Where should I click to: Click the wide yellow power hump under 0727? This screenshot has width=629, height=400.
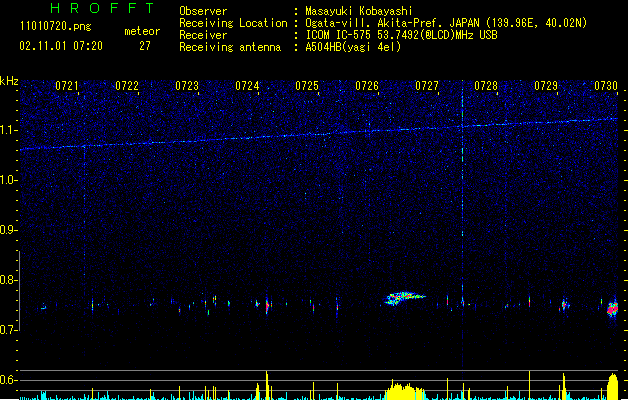click(x=405, y=392)
